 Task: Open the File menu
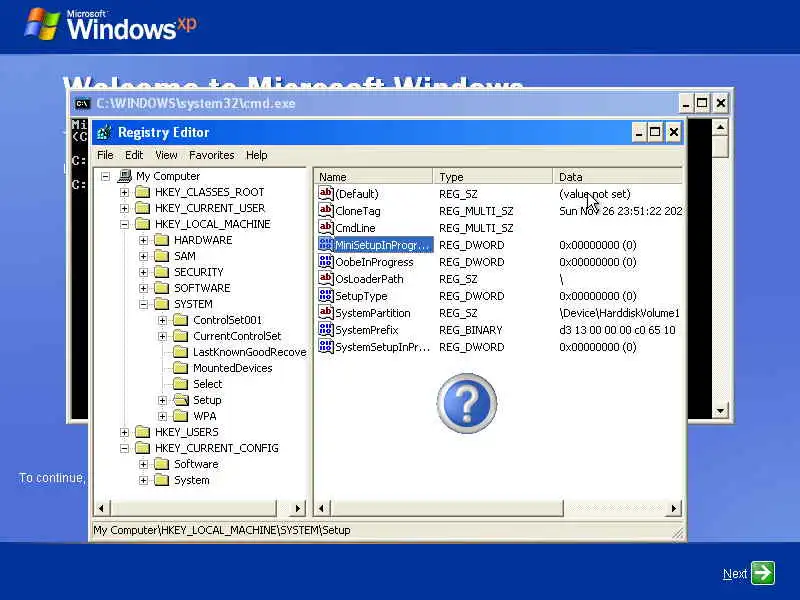105,155
